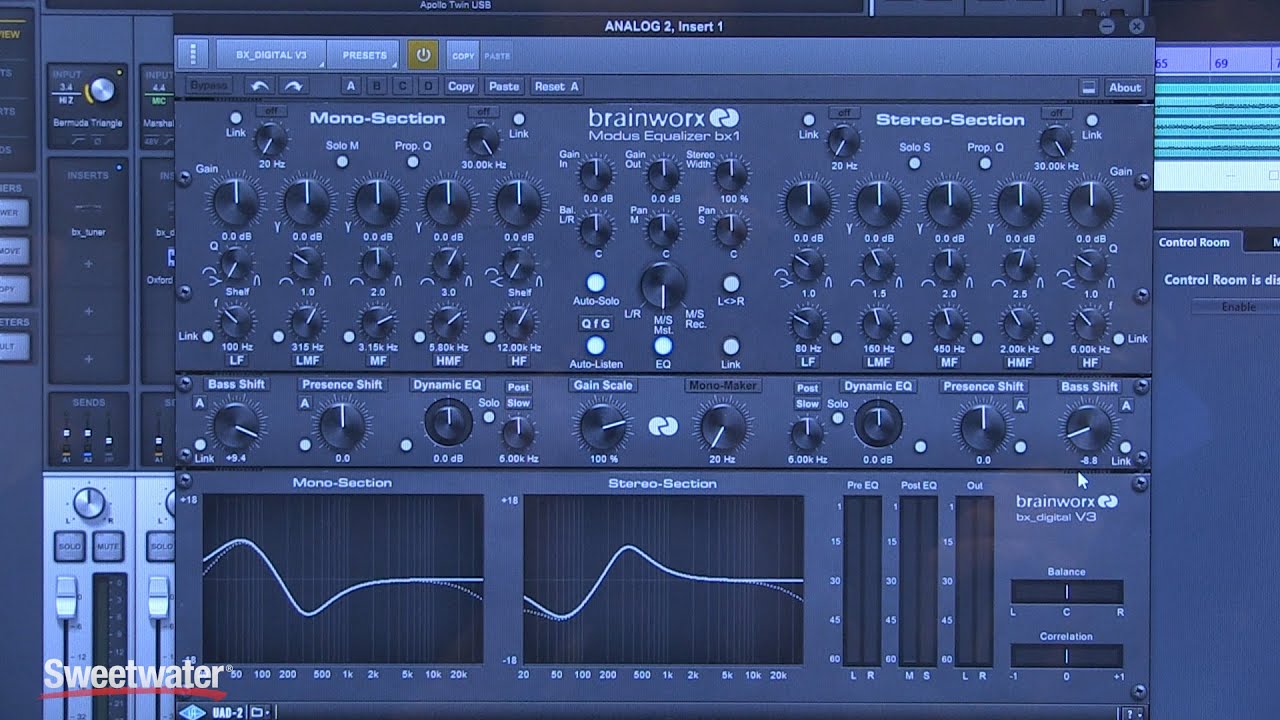Click the Bypass button
Screen dimensions: 1280x720
tap(208, 87)
